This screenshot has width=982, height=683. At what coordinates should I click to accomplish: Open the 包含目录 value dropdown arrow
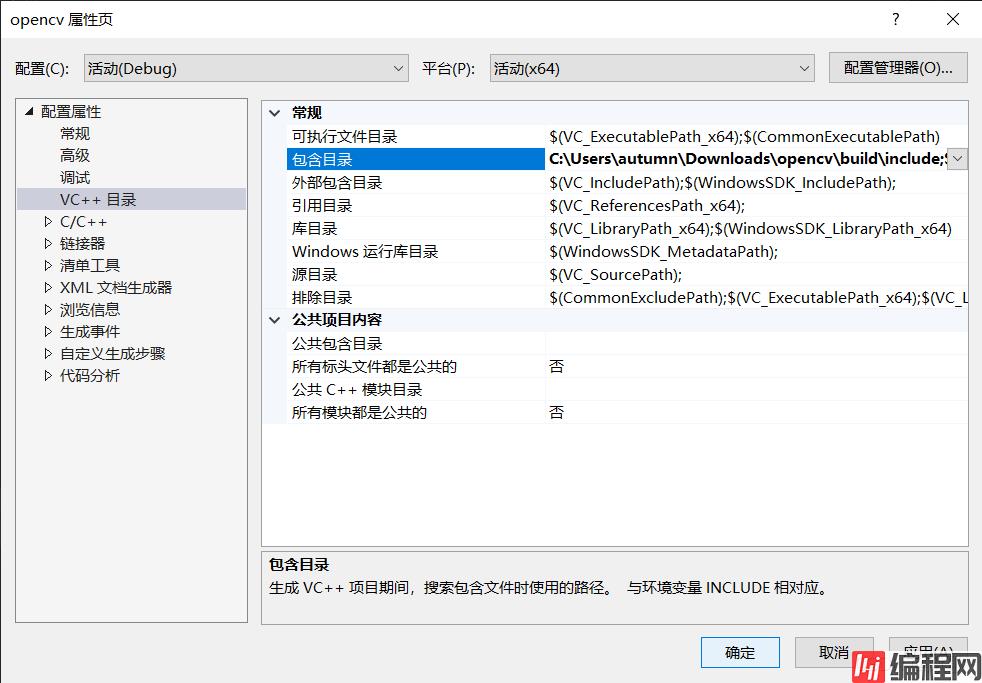tap(957, 159)
